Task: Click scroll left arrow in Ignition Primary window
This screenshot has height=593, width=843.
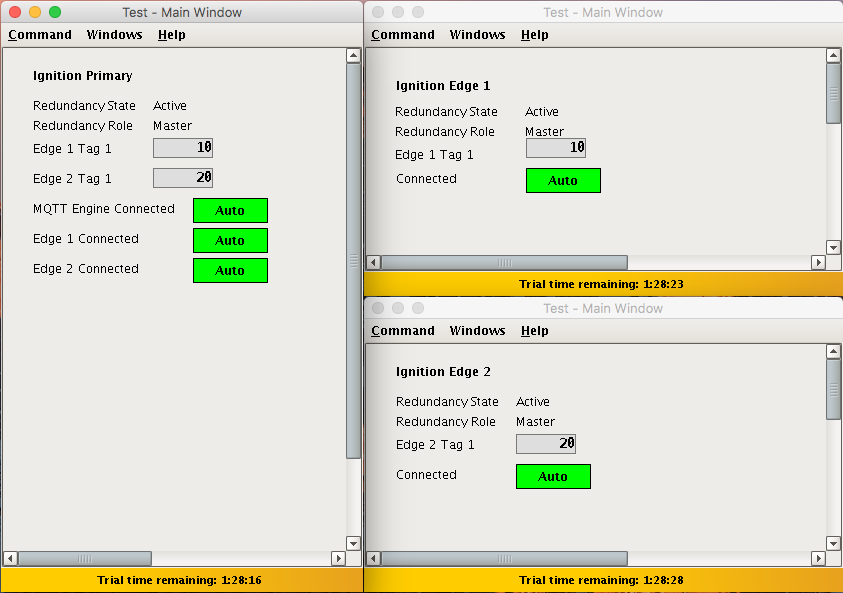Action: (10, 558)
